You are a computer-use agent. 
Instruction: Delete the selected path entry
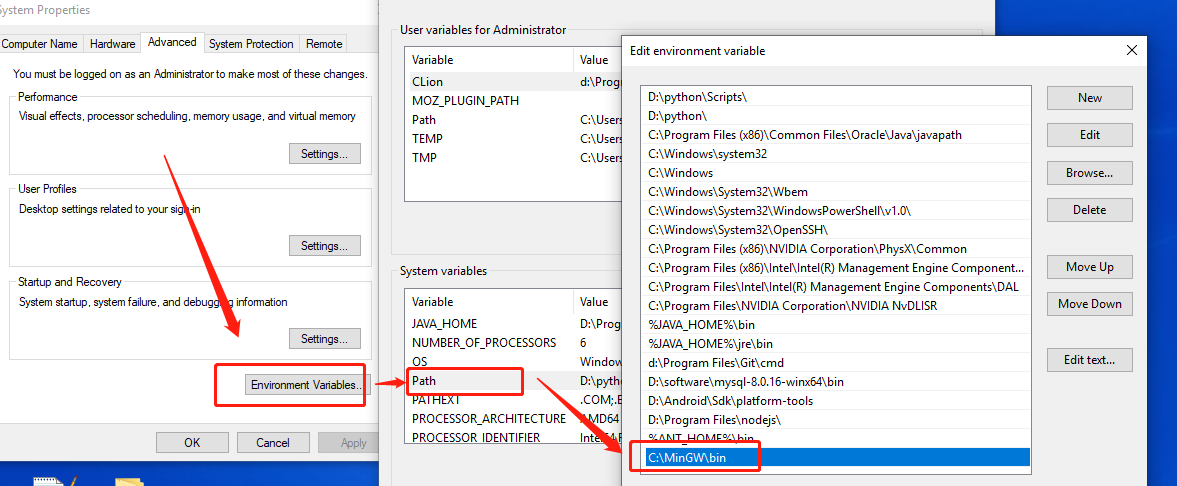(1089, 210)
